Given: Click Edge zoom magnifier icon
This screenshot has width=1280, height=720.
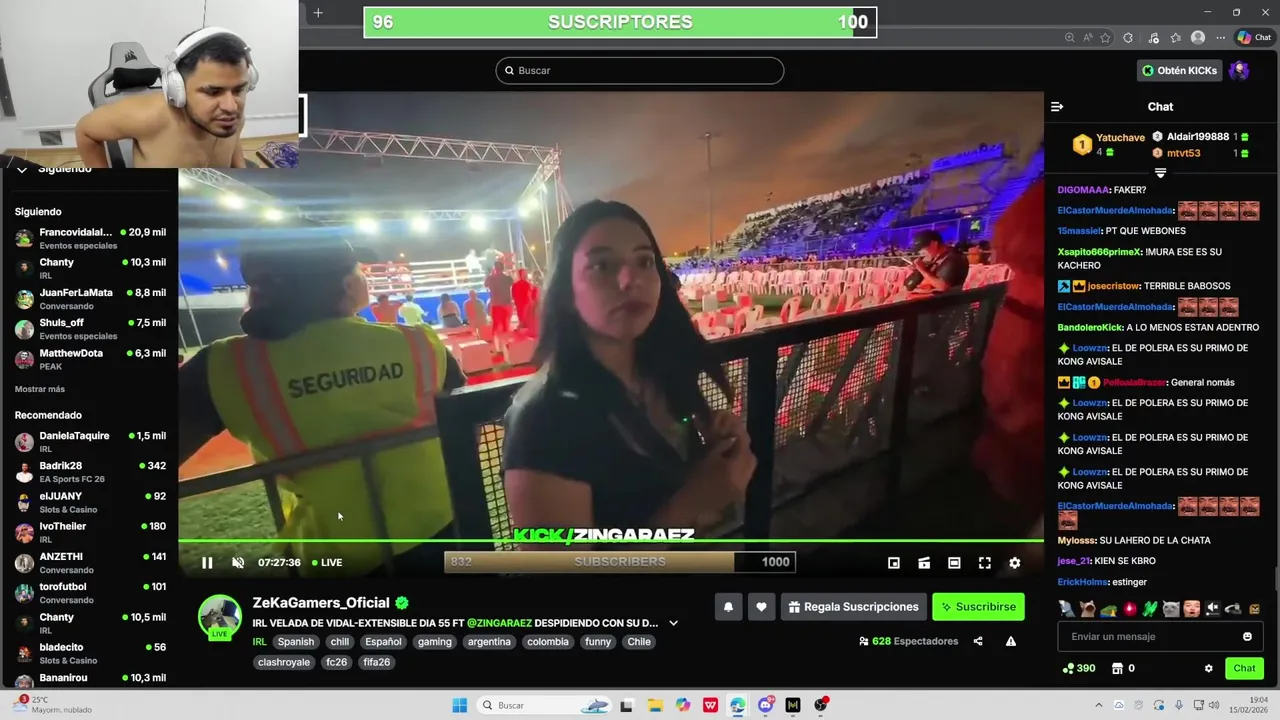Looking at the screenshot, I should point(1070,38).
